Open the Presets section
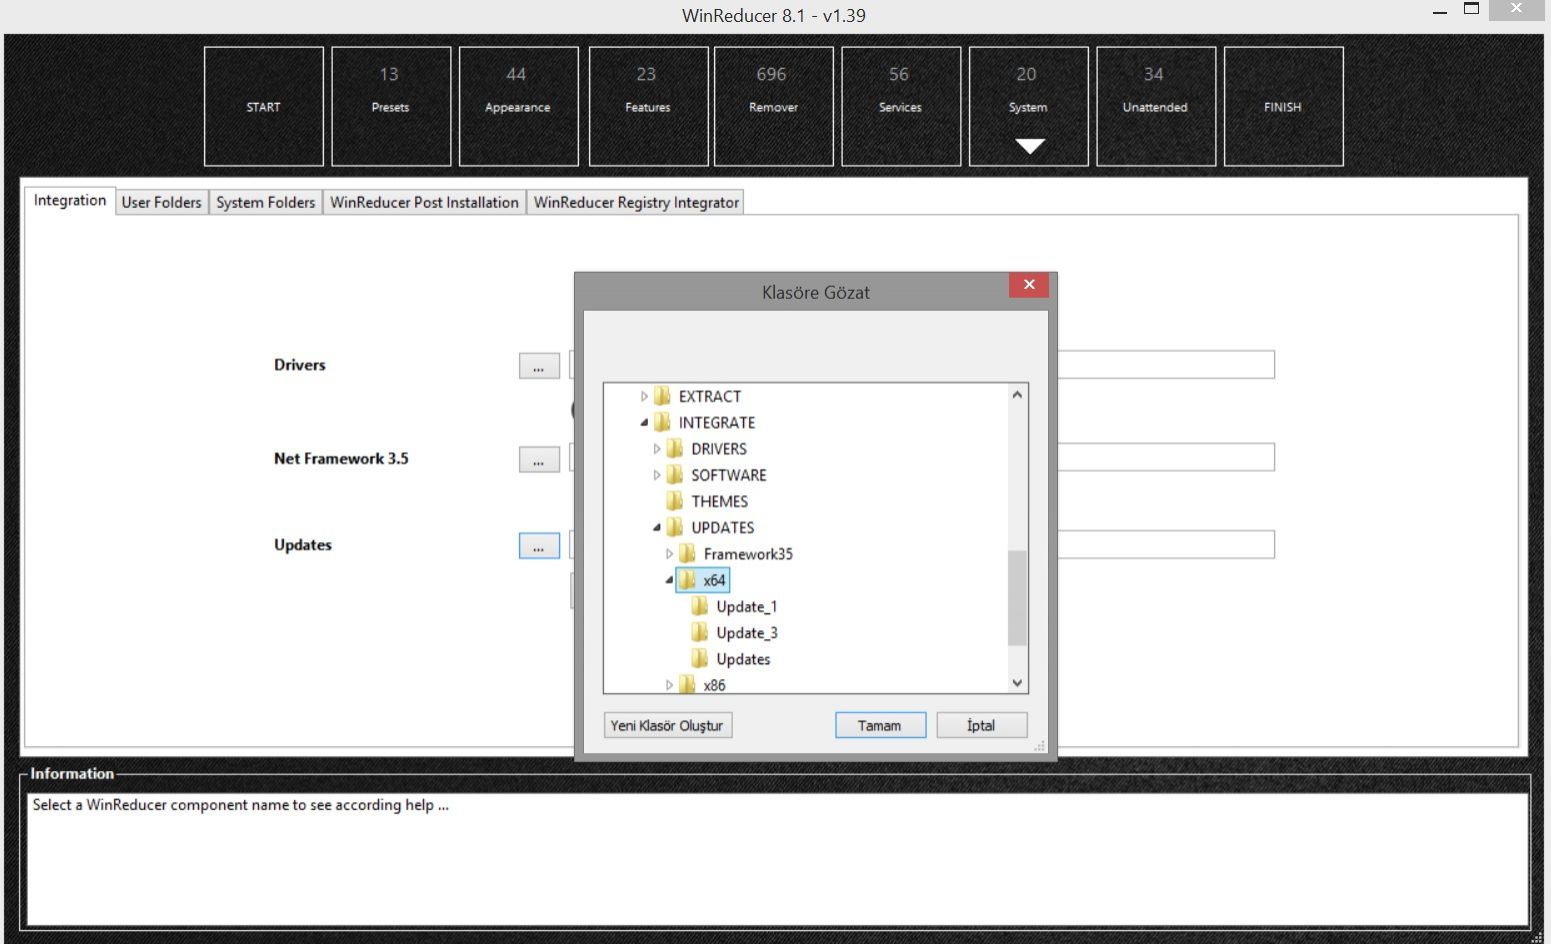 click(391, 106)
